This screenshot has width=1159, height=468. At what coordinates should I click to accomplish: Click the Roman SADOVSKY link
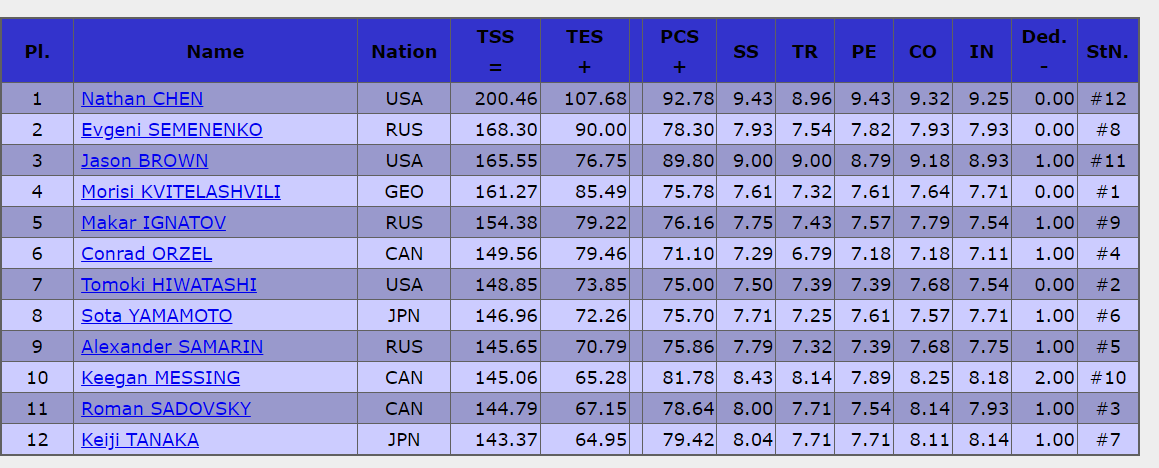coord(166,409)
